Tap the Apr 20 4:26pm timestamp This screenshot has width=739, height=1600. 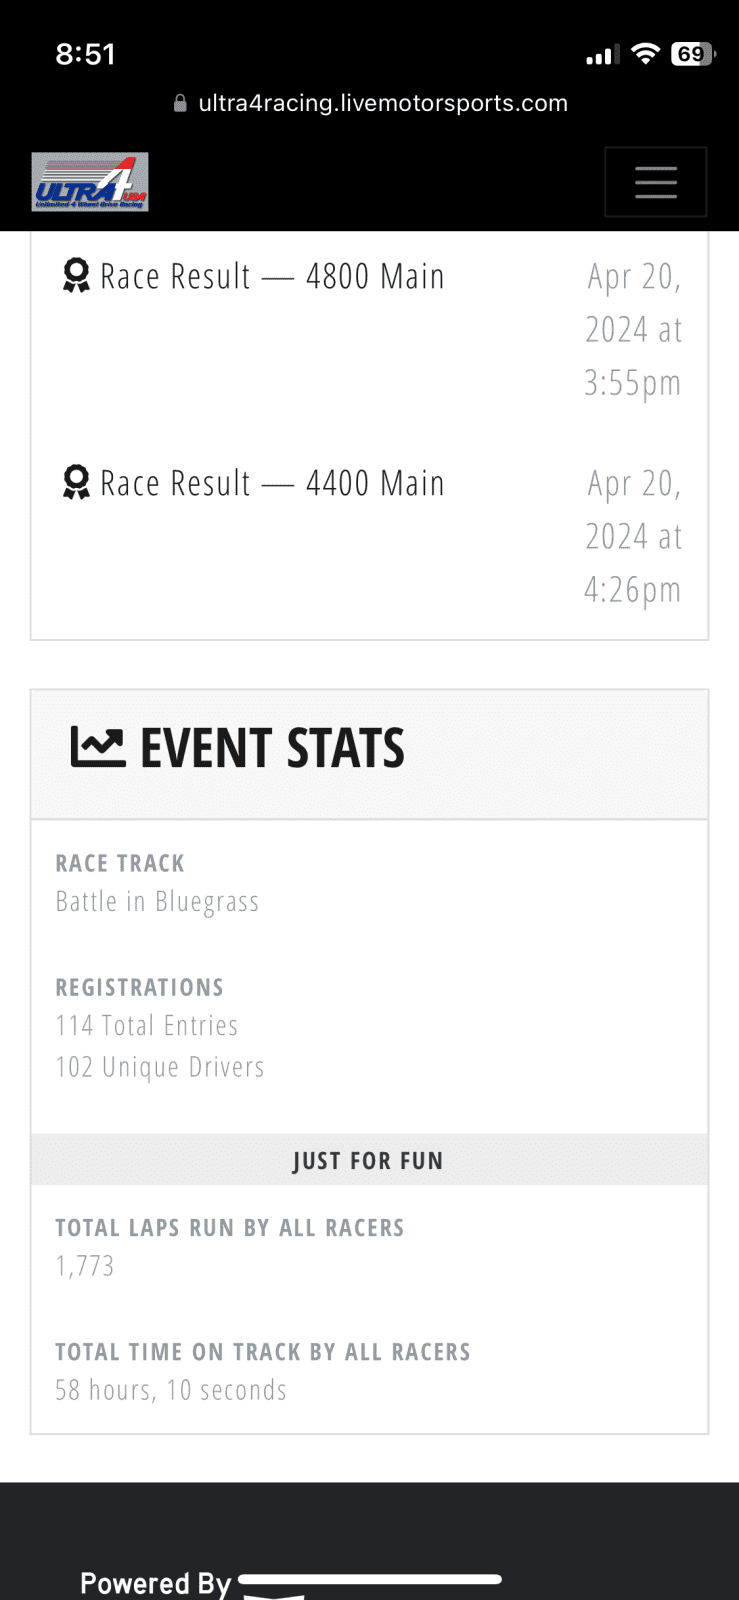[633, 536]
